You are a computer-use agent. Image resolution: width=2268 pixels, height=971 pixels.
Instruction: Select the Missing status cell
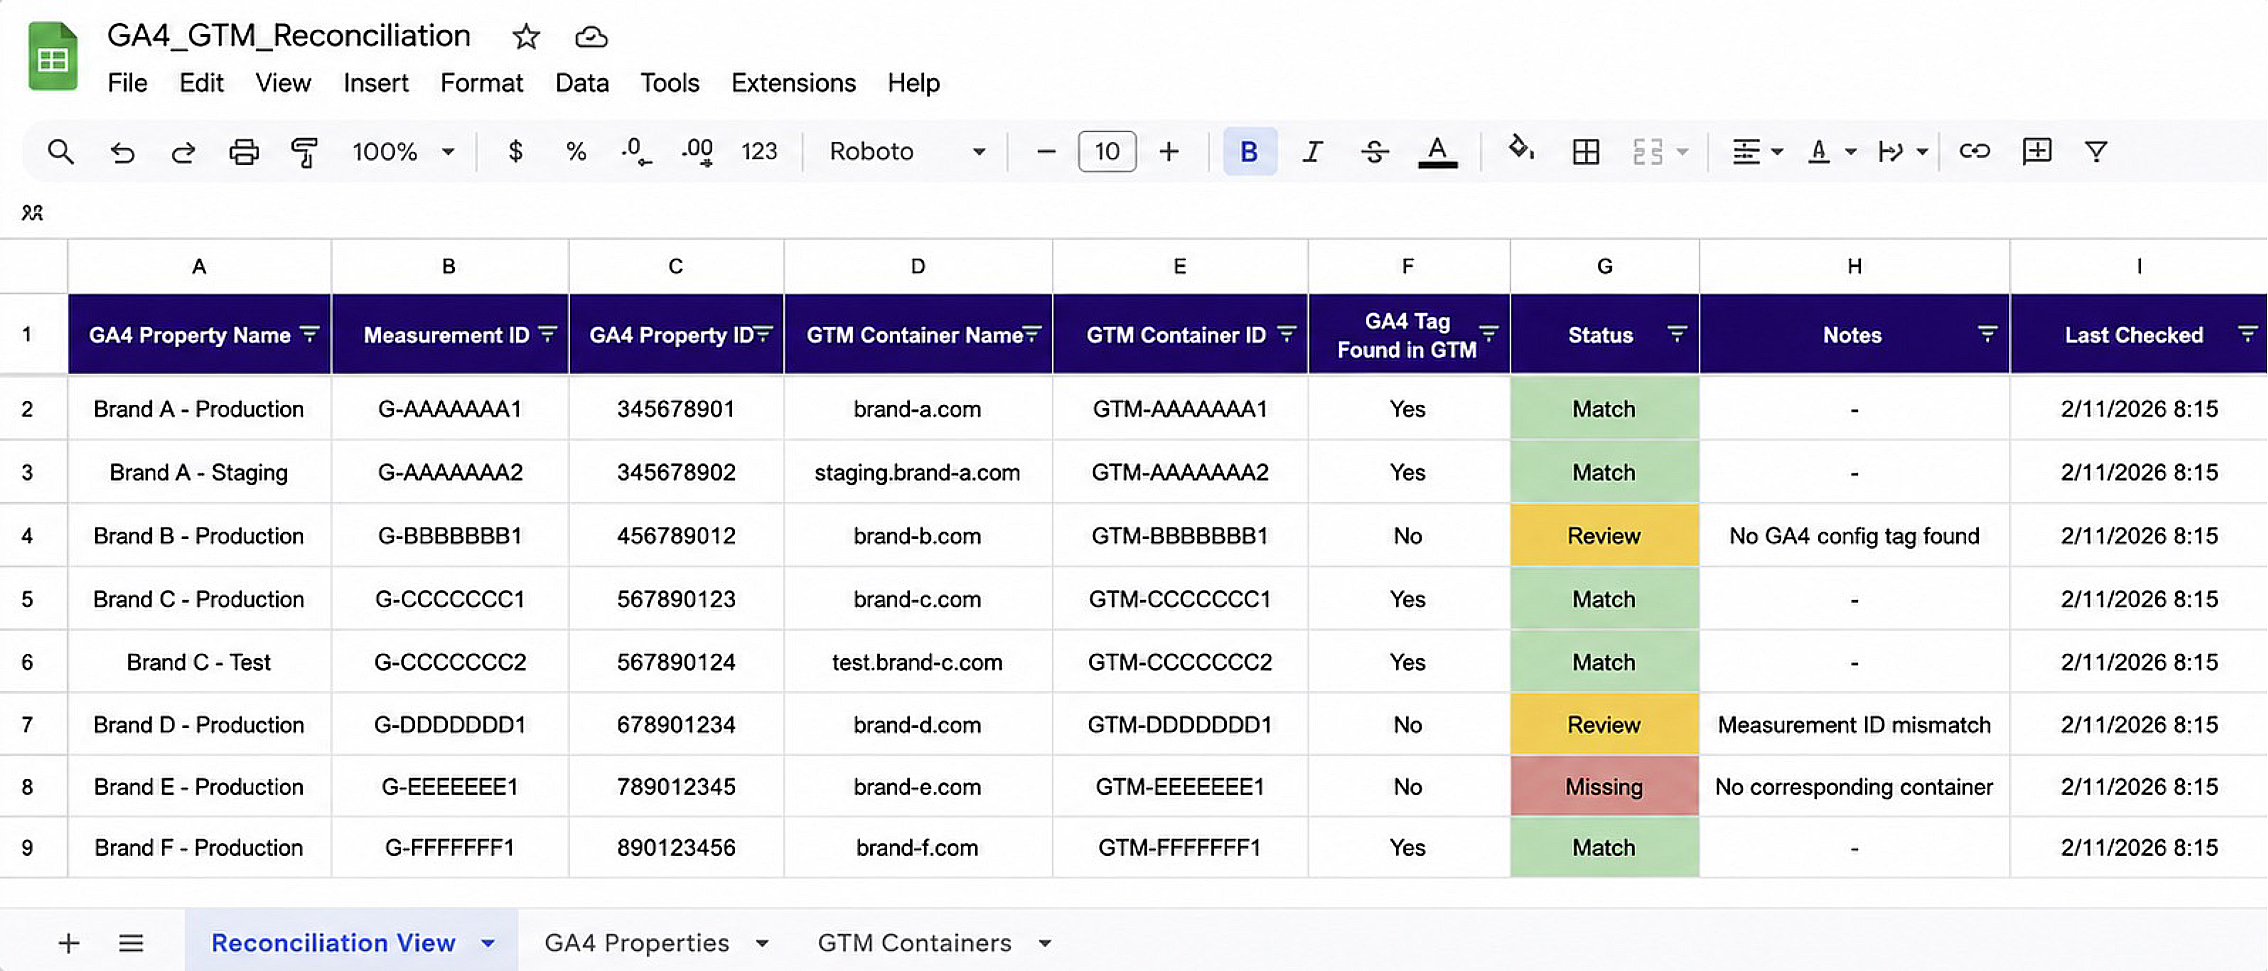tap(1604, 787)
